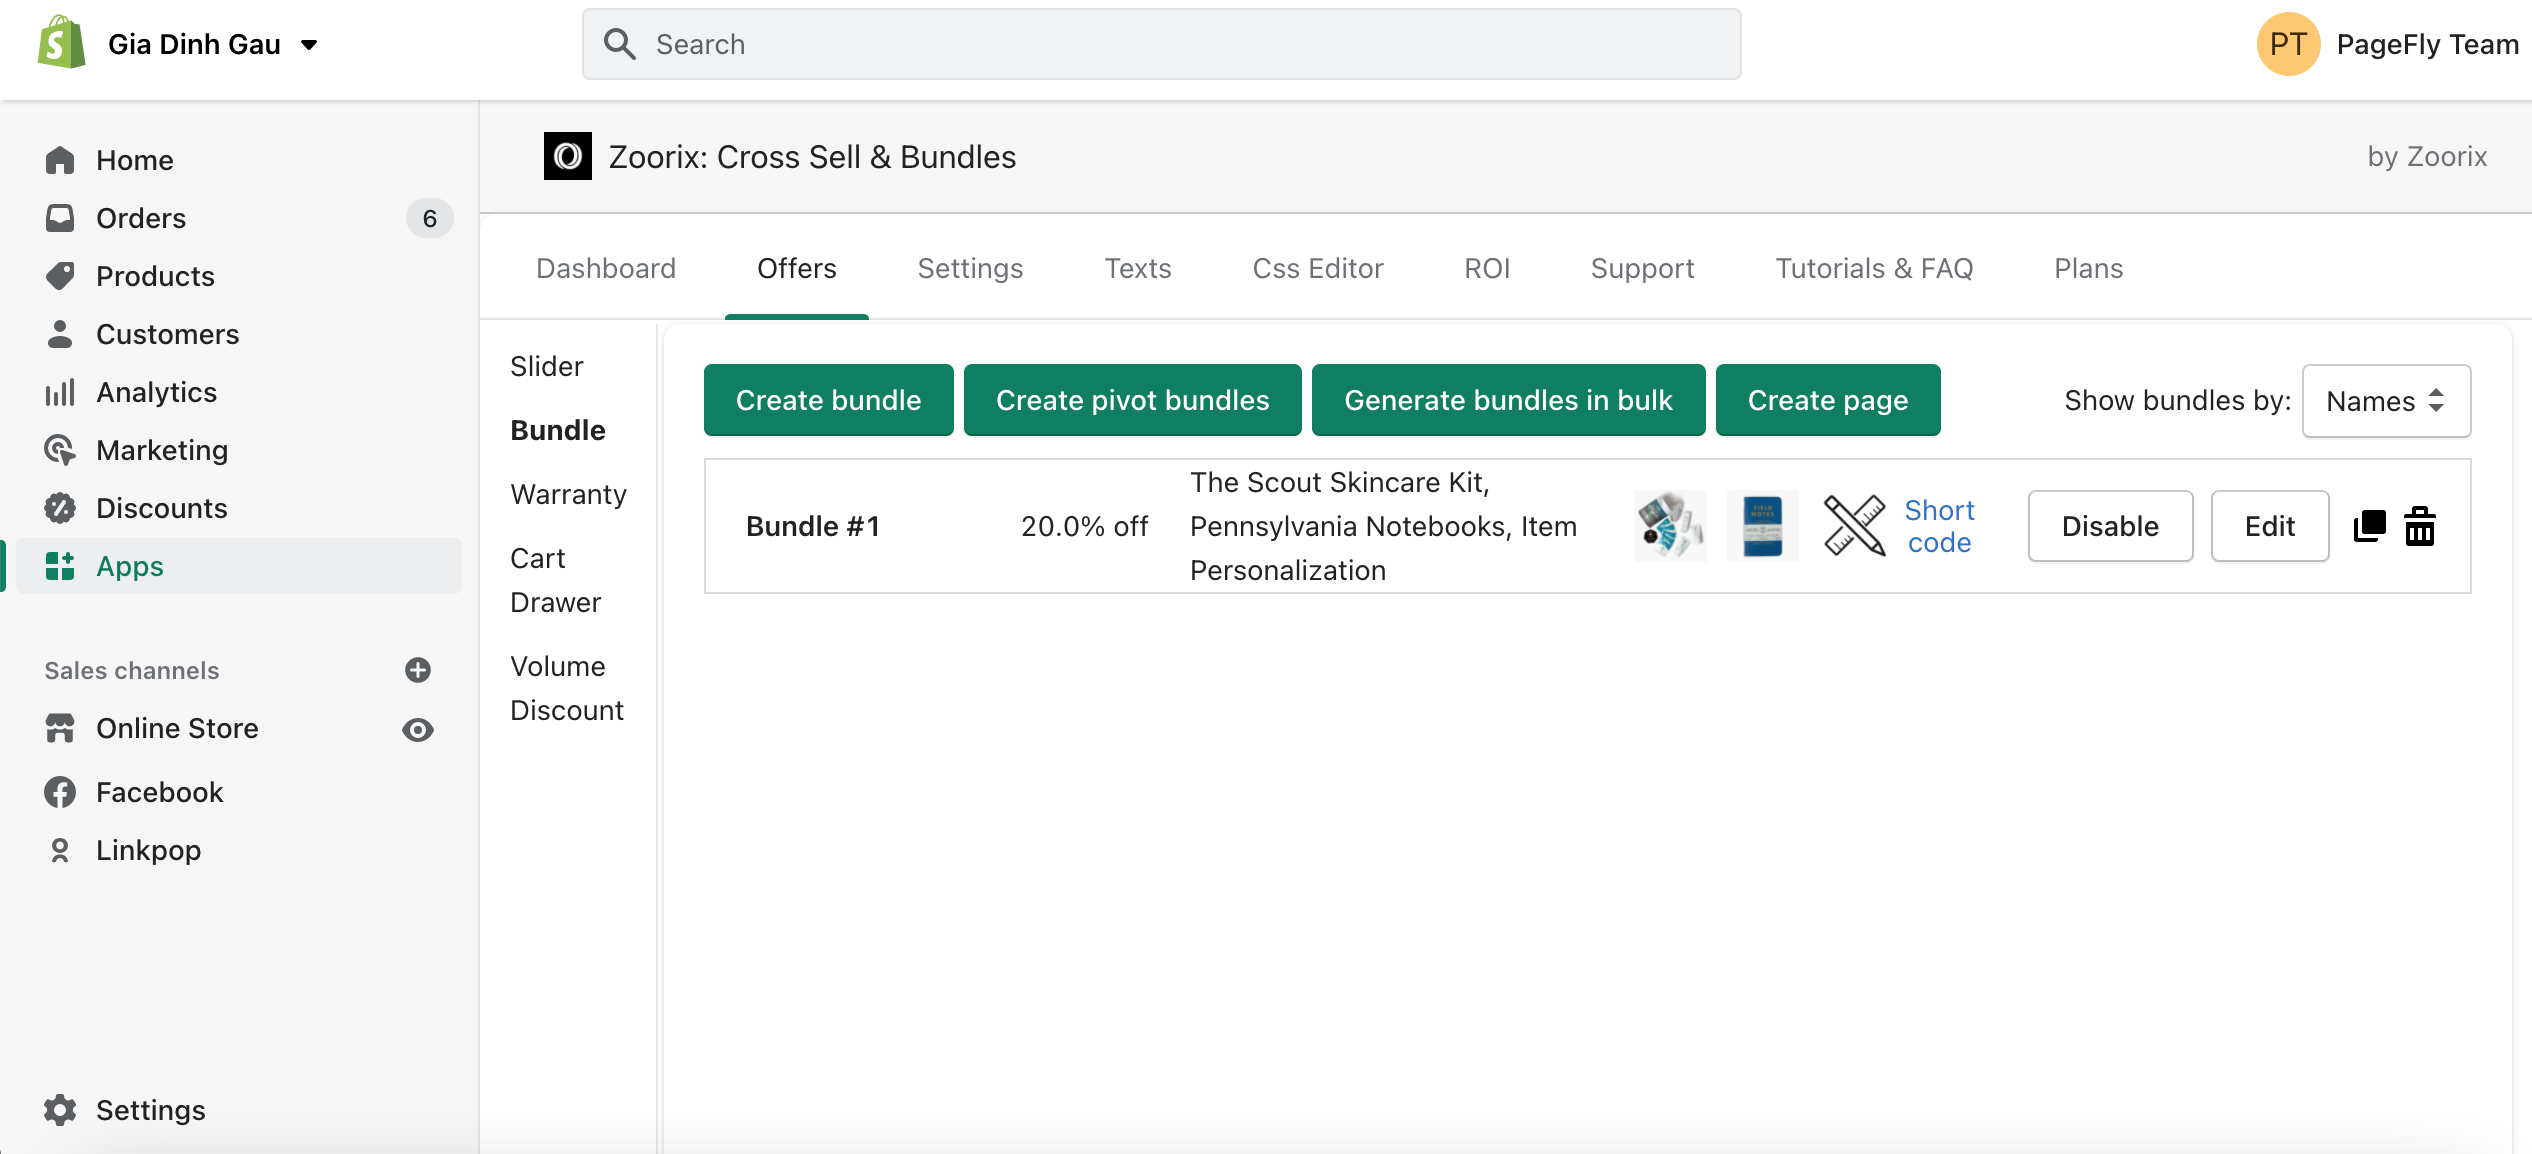2532x1154 pixels.
Task: Add a sales channel plus icon
Action: click(418, 670)
